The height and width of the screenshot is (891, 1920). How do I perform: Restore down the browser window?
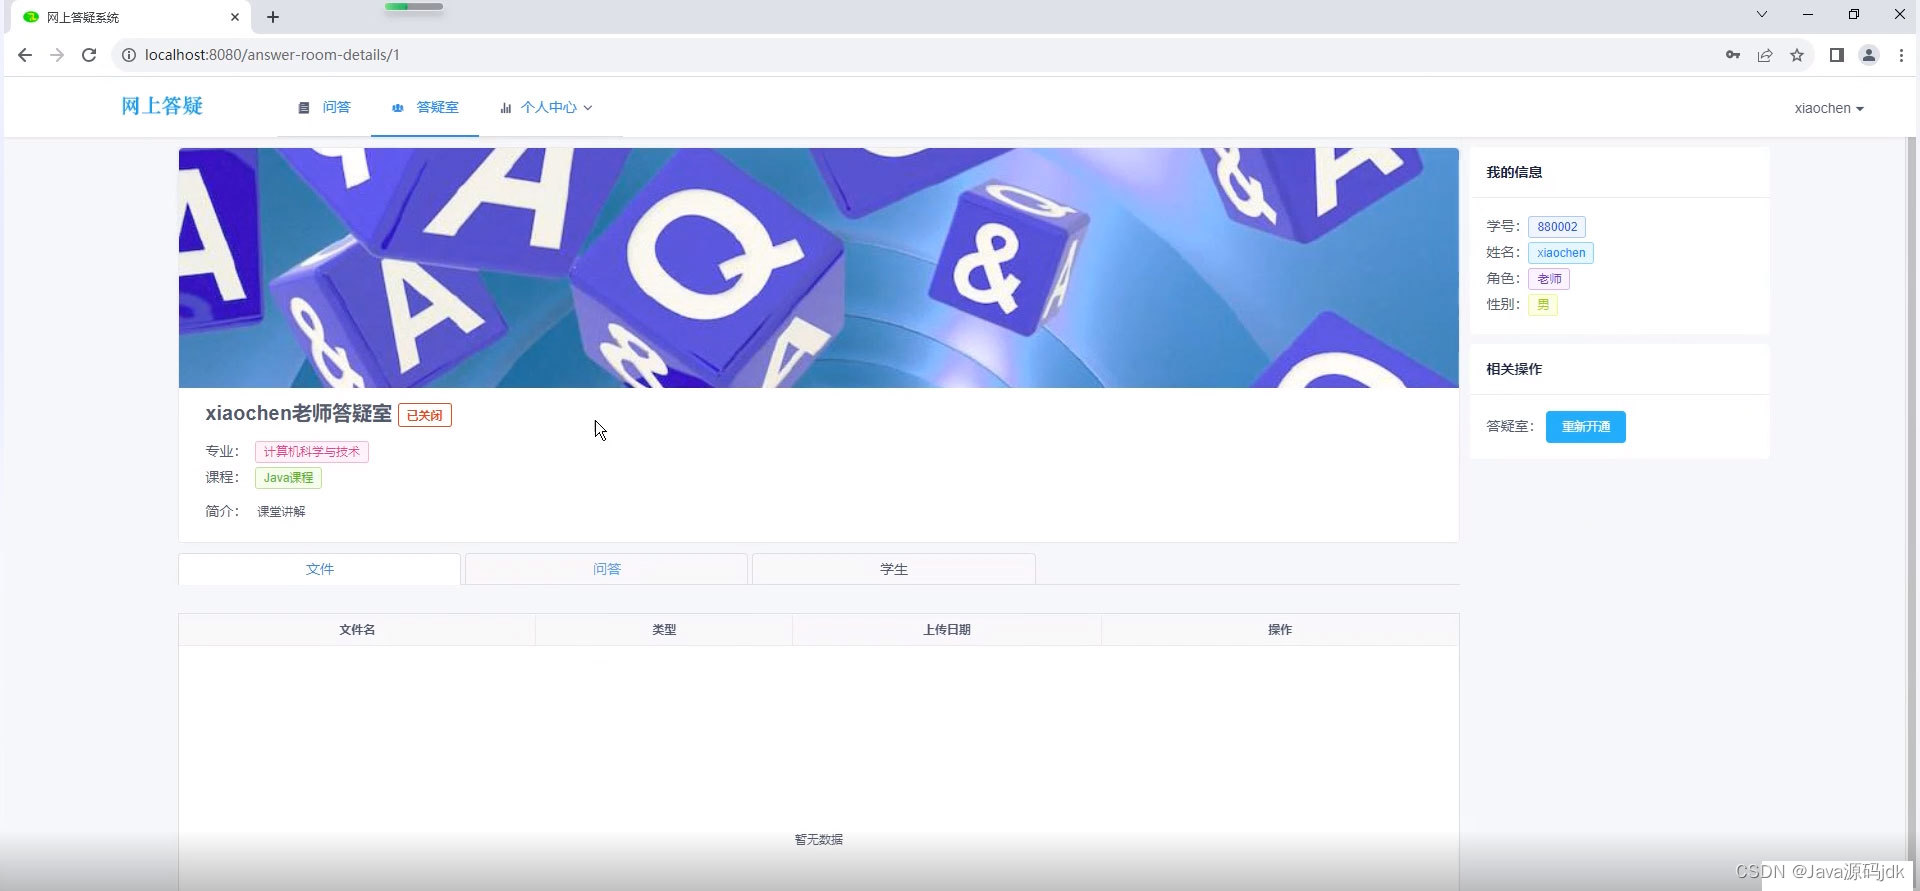point(1854,14)
